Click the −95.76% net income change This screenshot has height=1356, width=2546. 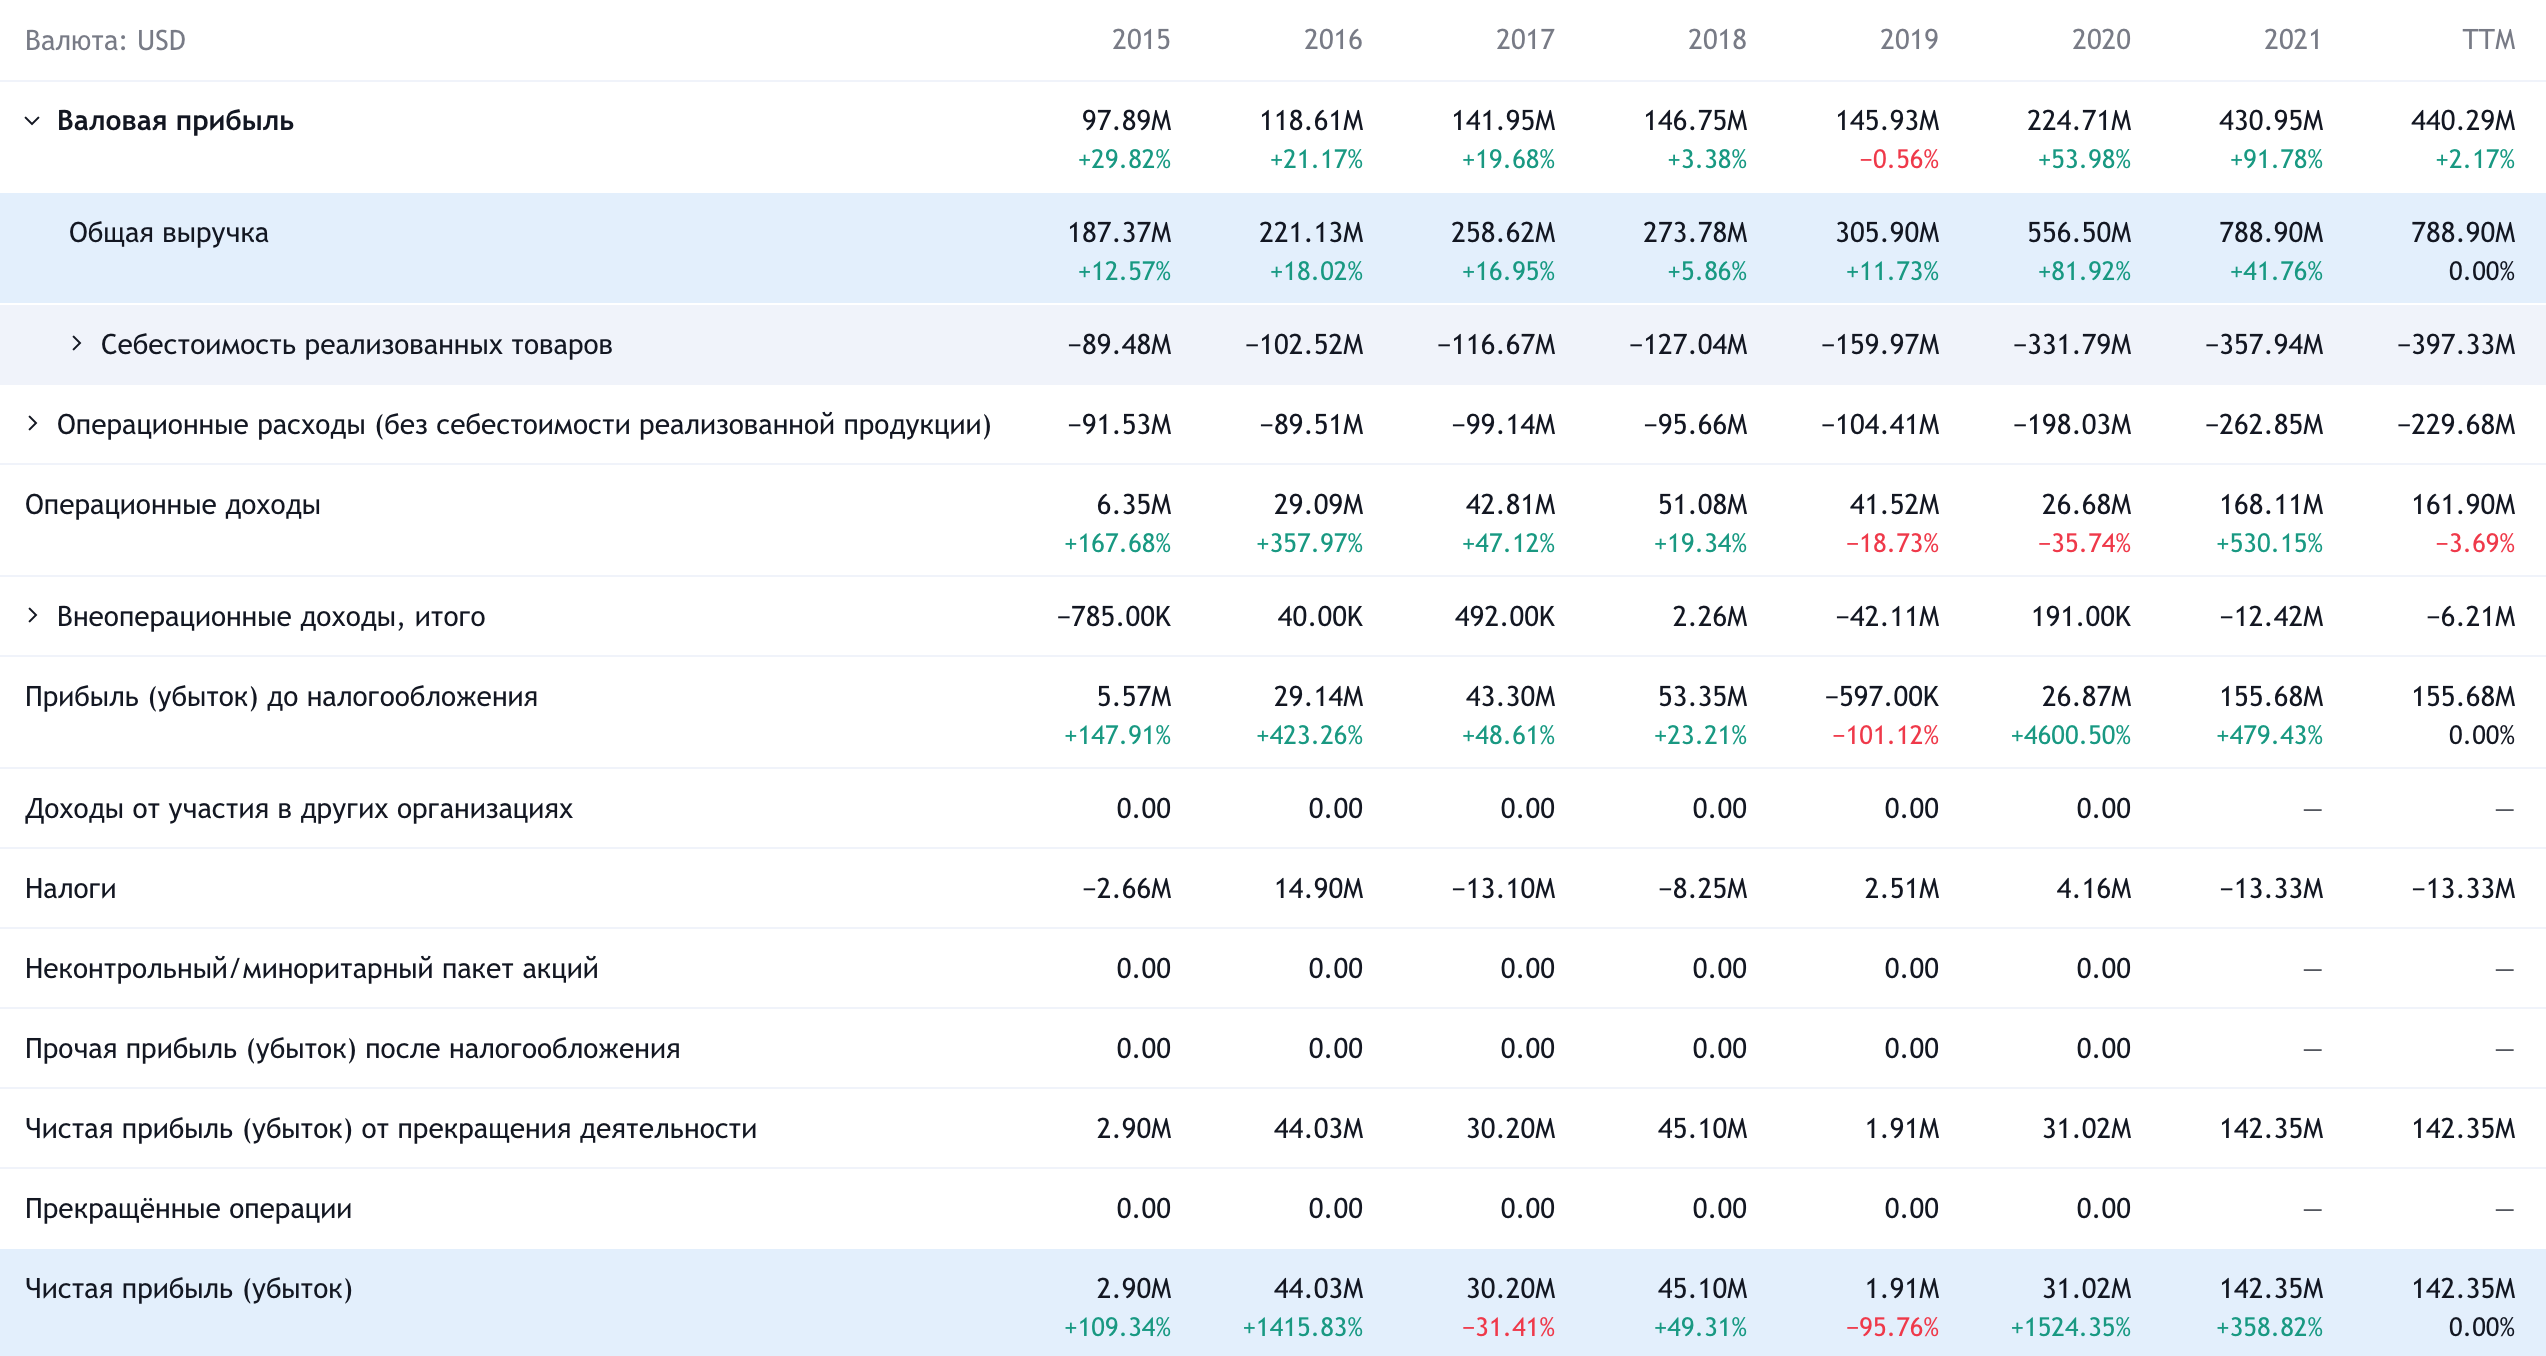[x=1892, y=1328]
